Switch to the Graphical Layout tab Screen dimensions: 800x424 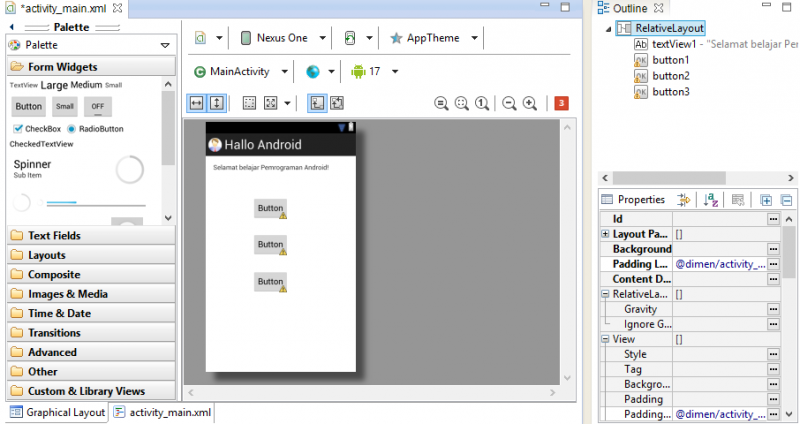pos(58,412)
